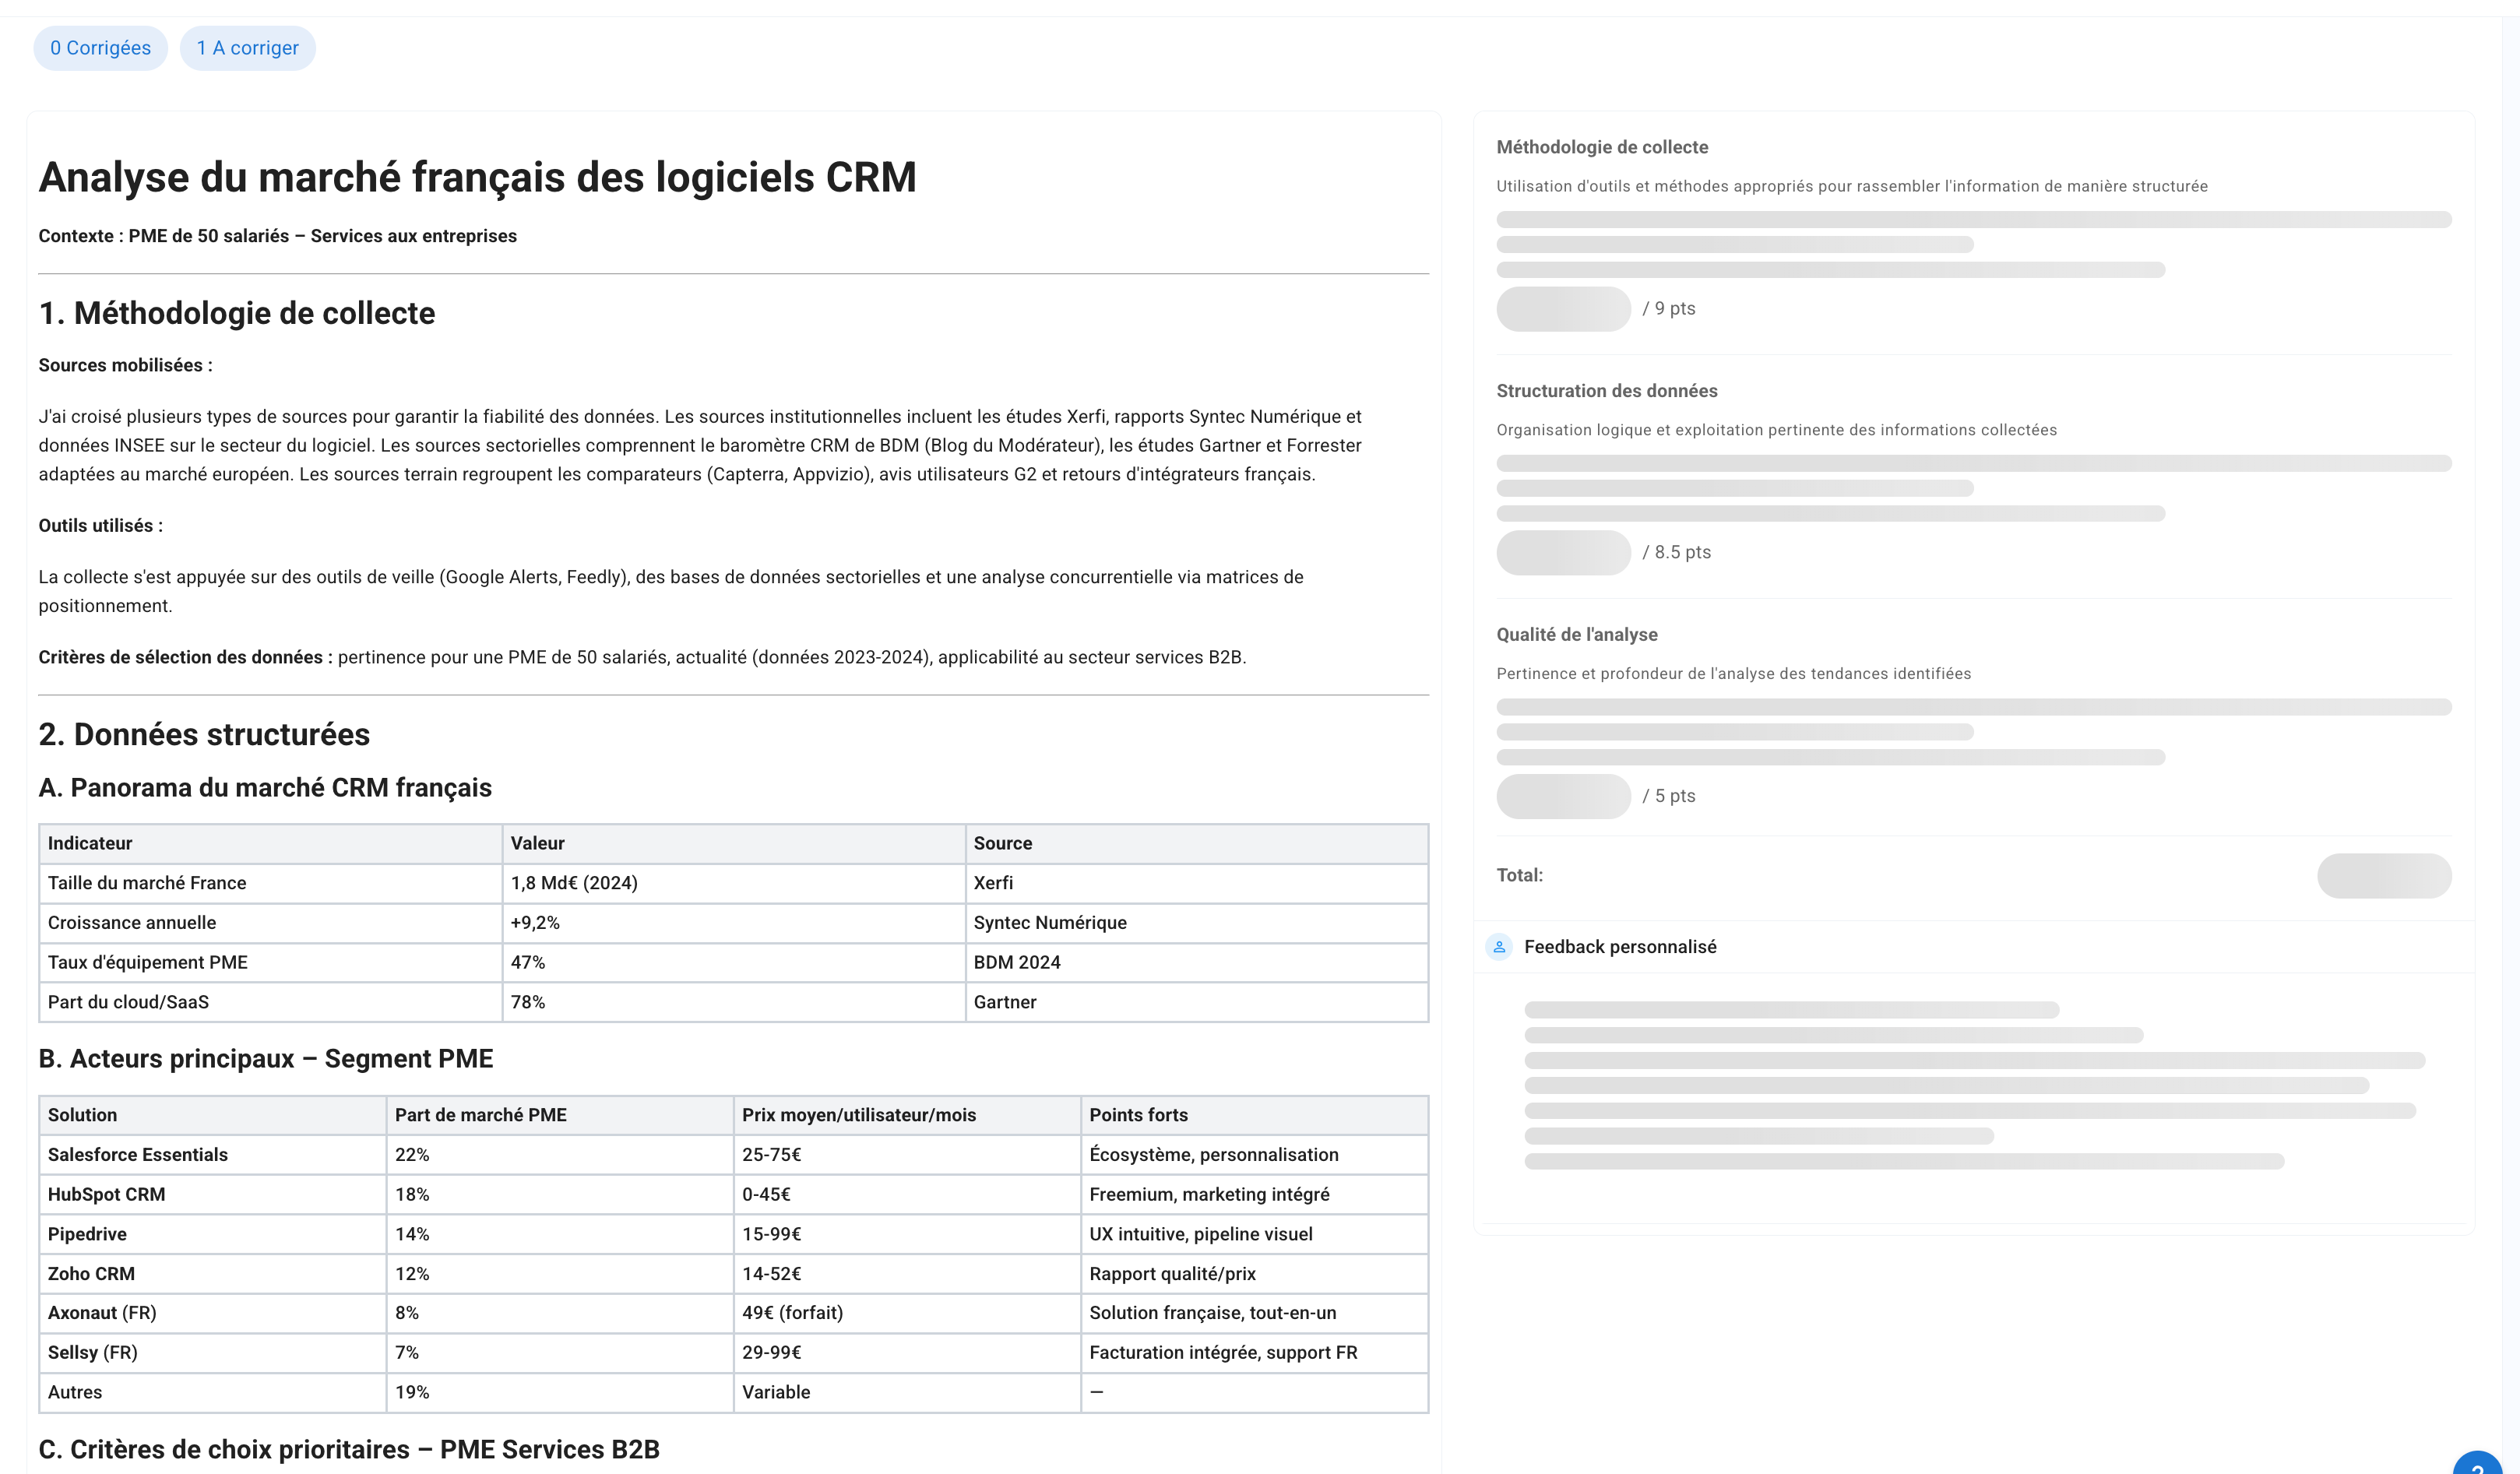Click the "Valeur" column header
Viewport: 2520px width, 1474px height.
coord(734,844)
